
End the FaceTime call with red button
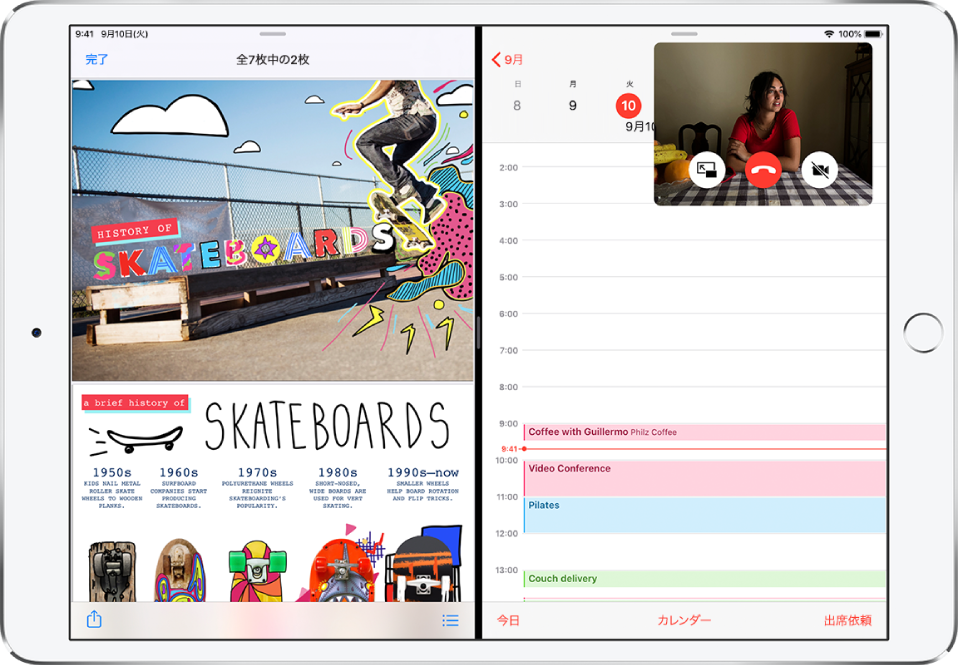pos(763,170)
